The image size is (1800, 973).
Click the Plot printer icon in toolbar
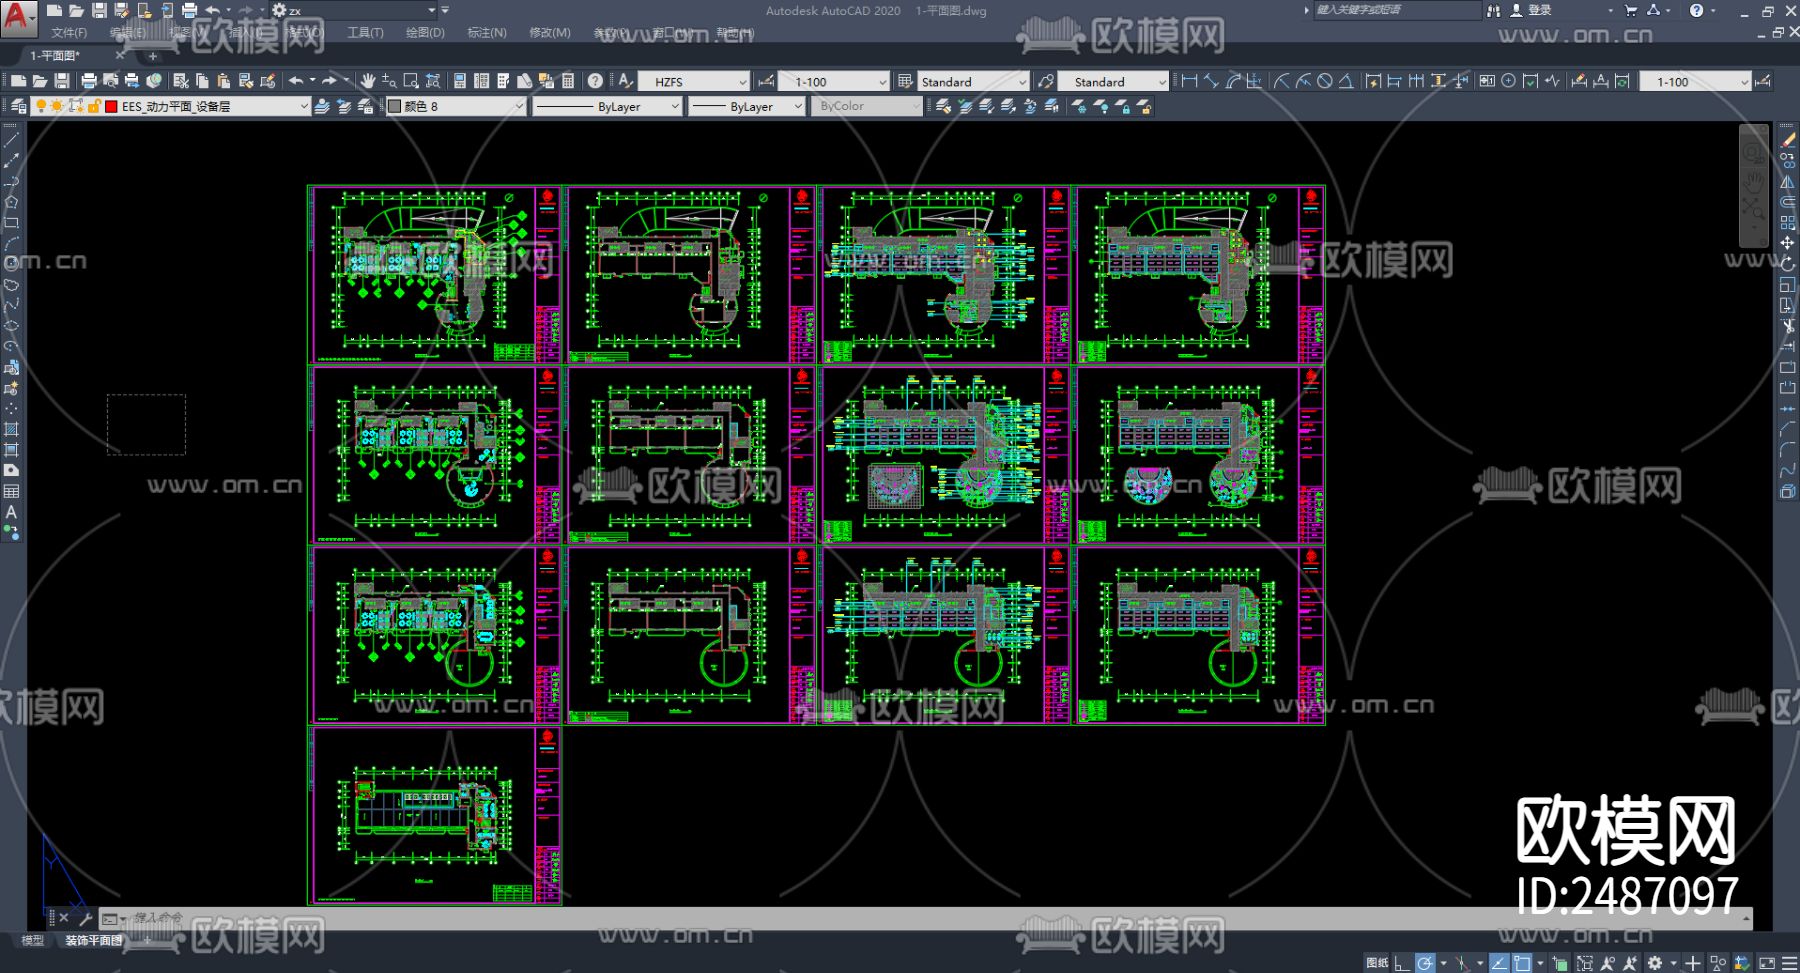click(x=89, y=81)
